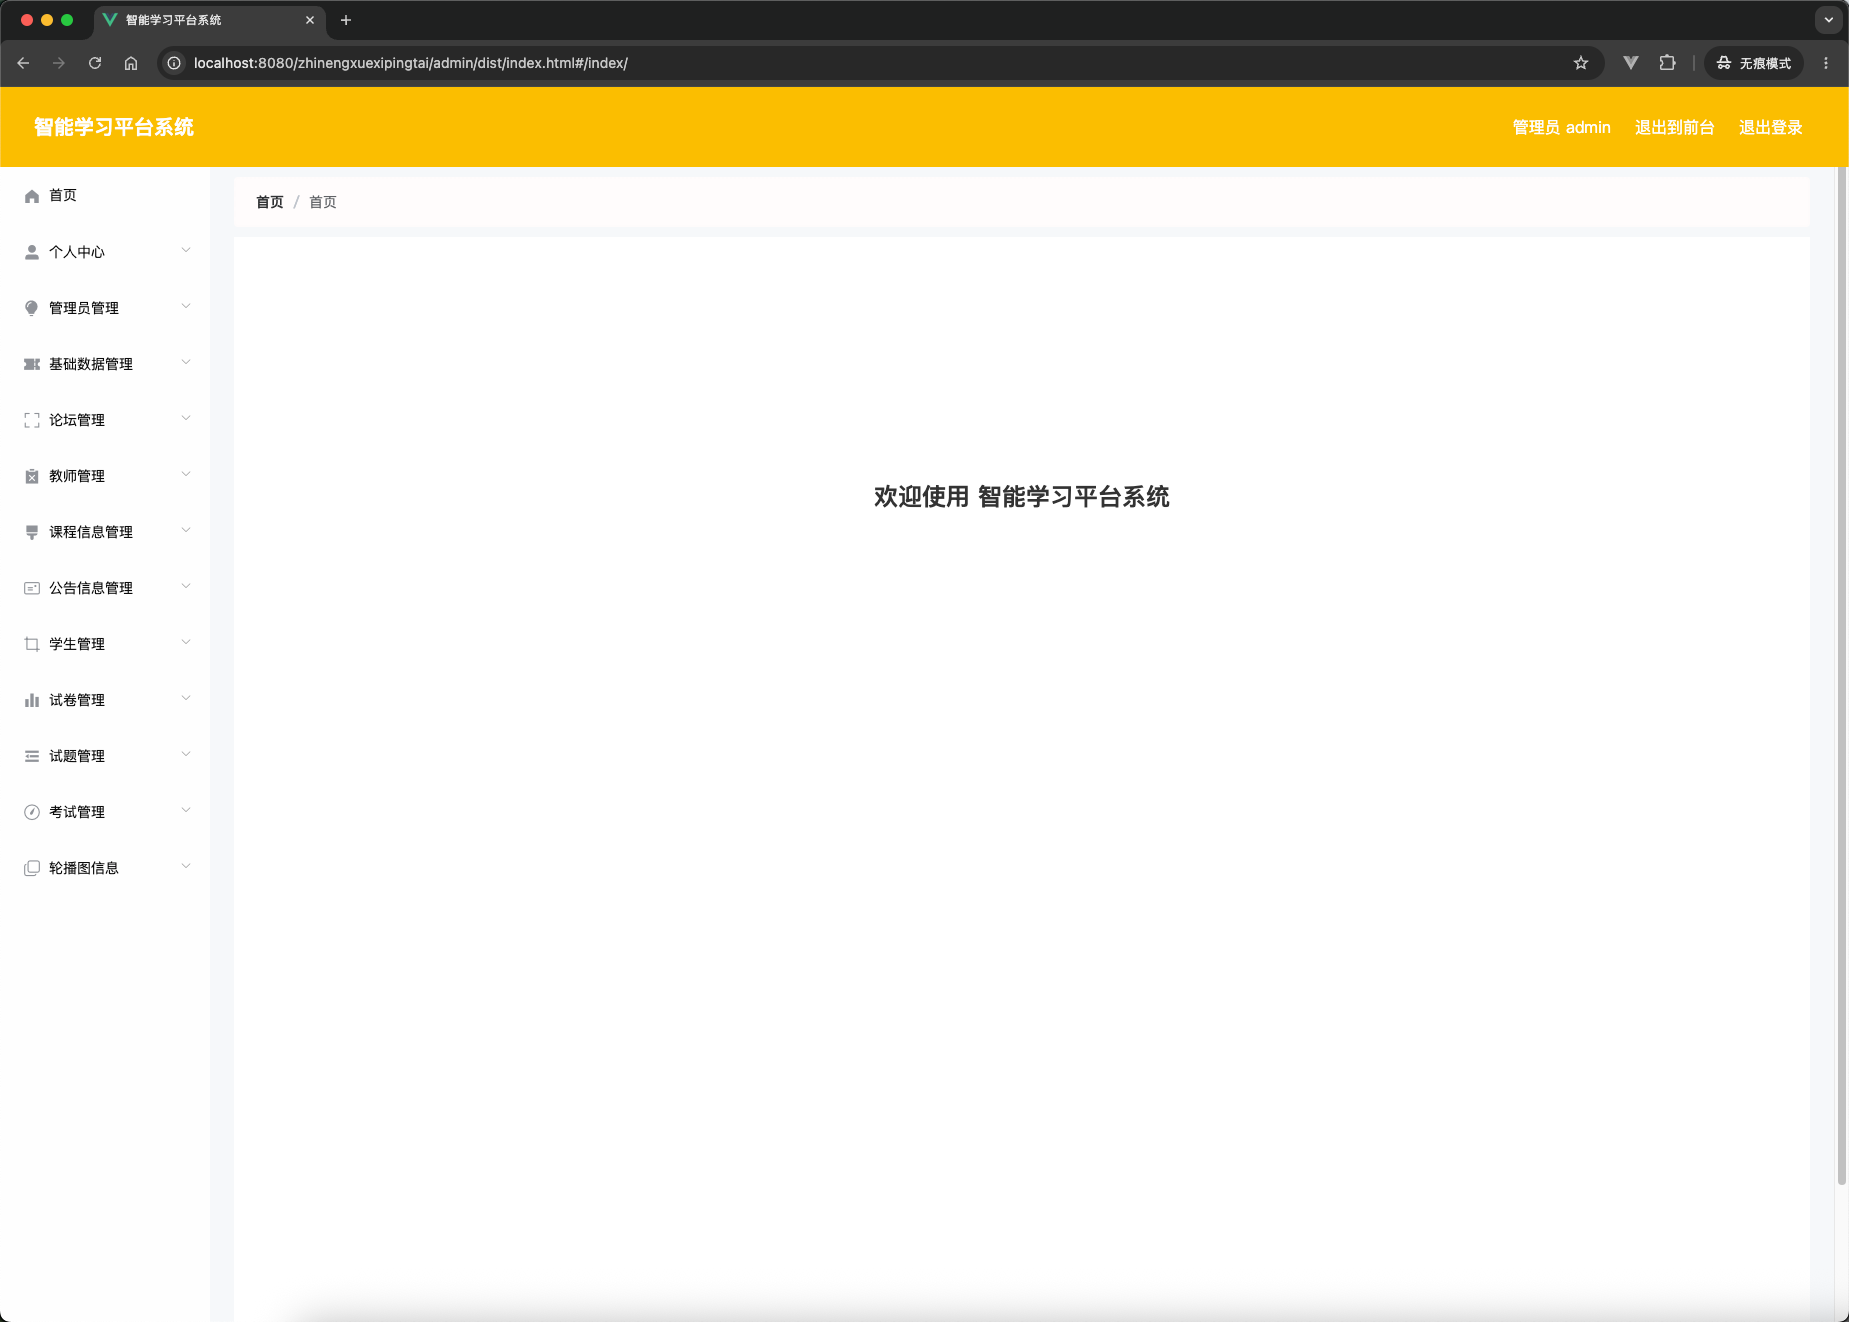This screenshot has height=1322, width=1849.
Task: Open the 首页 sidebar menu item
Action: (x=105, y=196)
